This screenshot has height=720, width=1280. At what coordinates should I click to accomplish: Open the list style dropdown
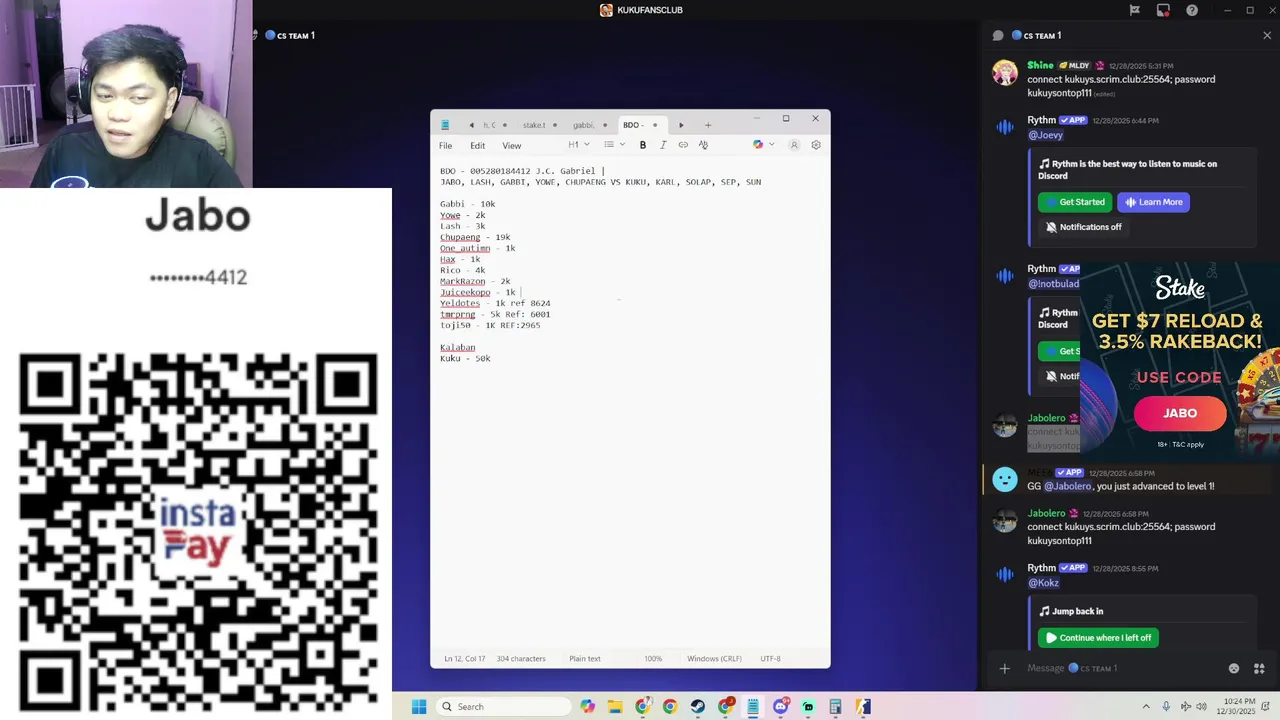tap(614, 145)
